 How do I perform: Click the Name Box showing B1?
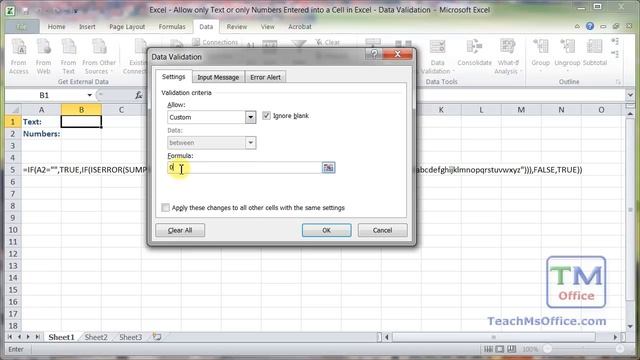point(44,95)
